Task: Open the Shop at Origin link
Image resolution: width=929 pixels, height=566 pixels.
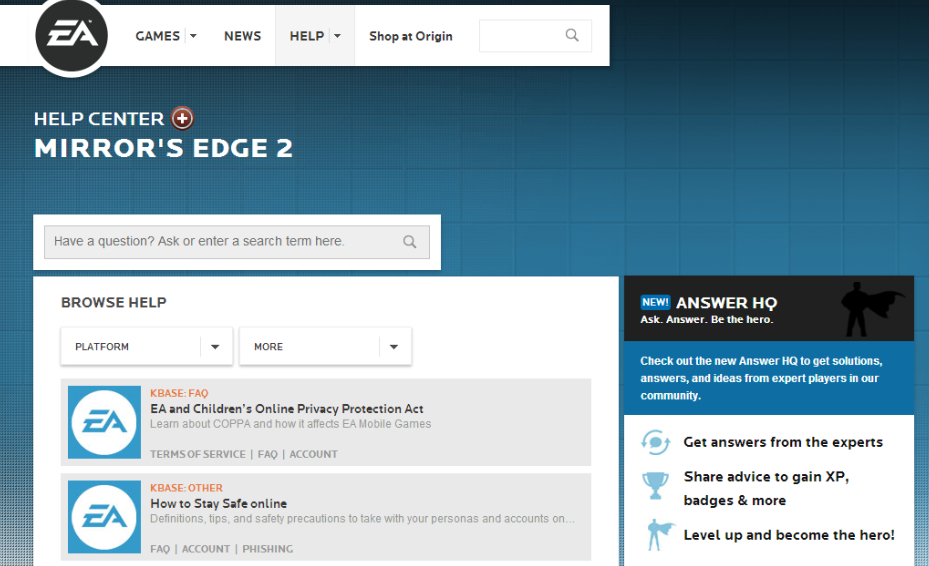Action: pyautogui.click(x=411, y=36)
